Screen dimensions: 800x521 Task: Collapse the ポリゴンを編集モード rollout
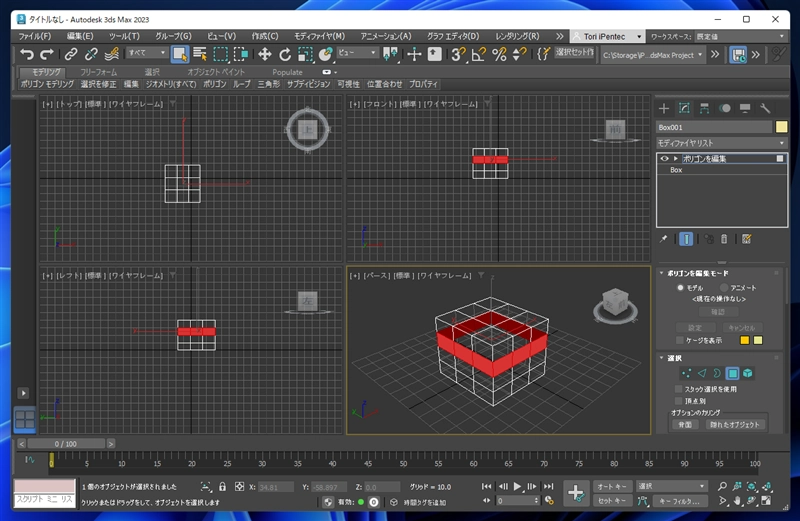click(662, 274)
